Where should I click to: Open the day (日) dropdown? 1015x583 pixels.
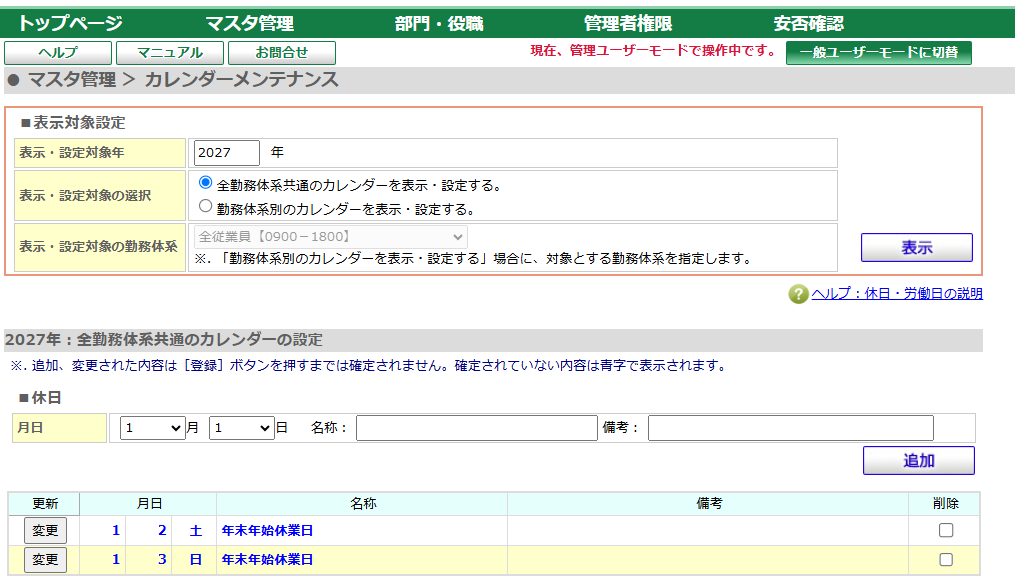241,428
